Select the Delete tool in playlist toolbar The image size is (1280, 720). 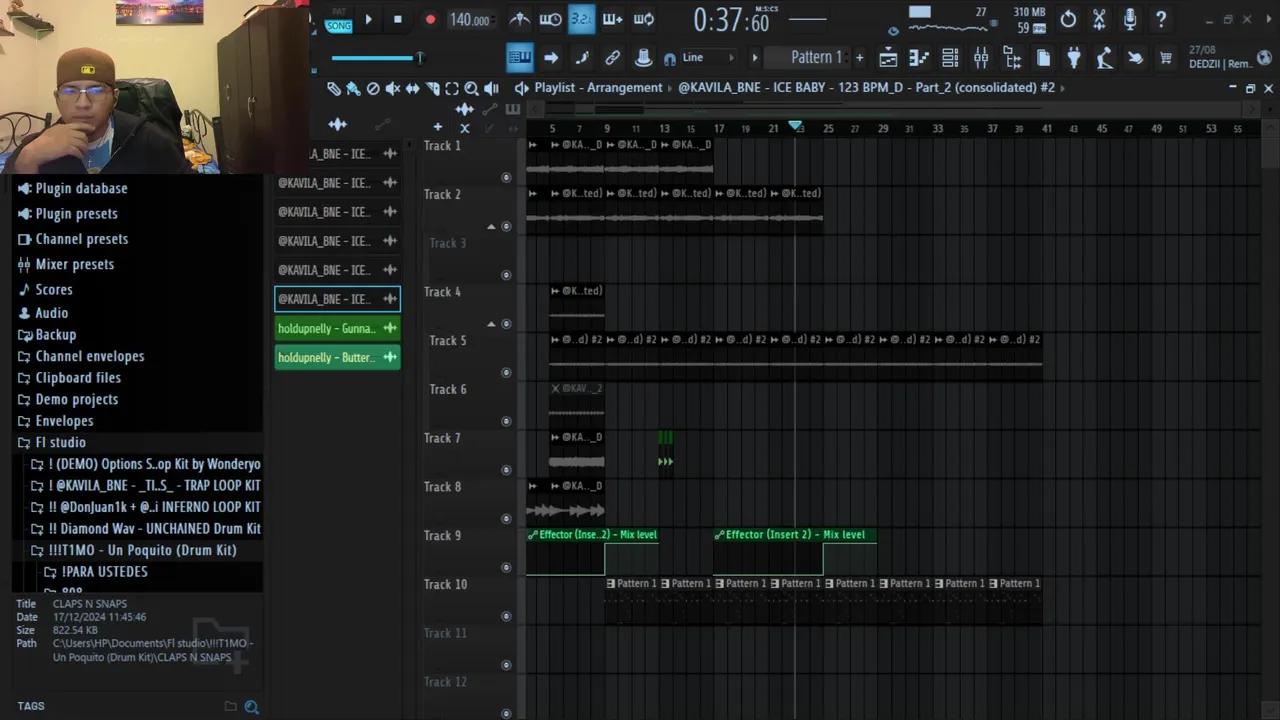pyautogui.click(x=373, y=88)
